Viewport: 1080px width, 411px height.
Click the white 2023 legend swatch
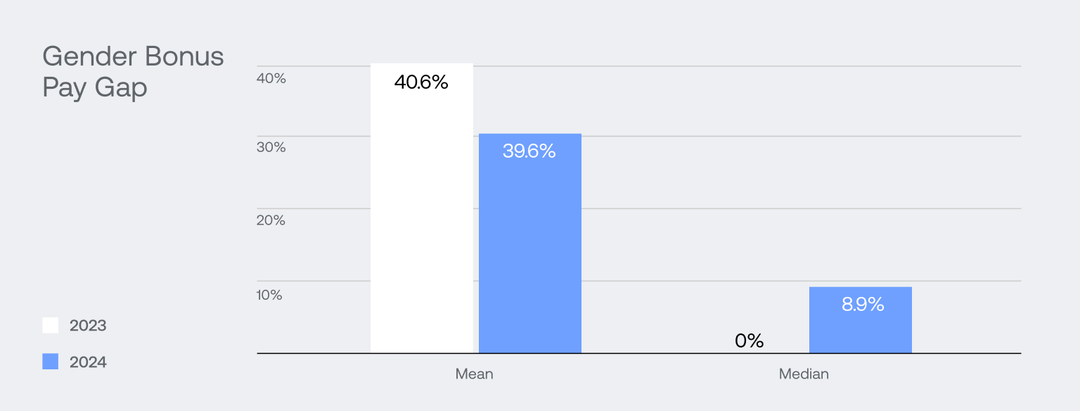tap(50, 325)
